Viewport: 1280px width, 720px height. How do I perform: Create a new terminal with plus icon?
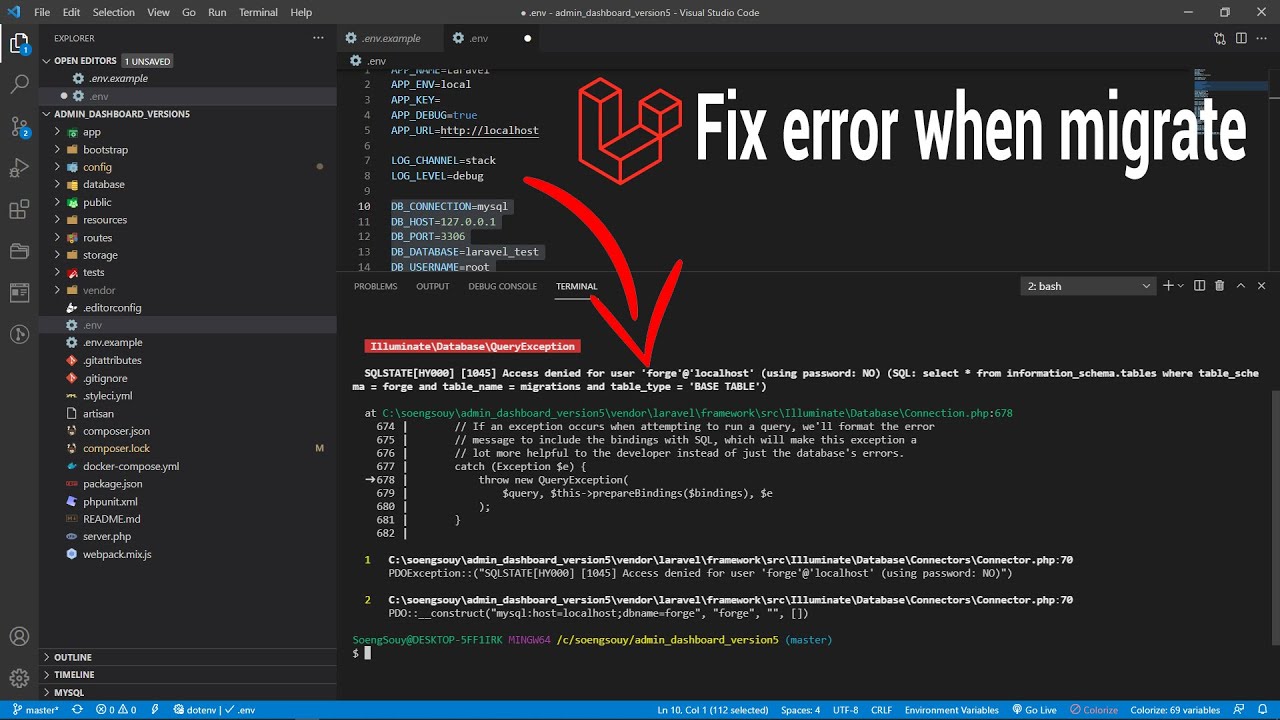(x=1167, y=286)
